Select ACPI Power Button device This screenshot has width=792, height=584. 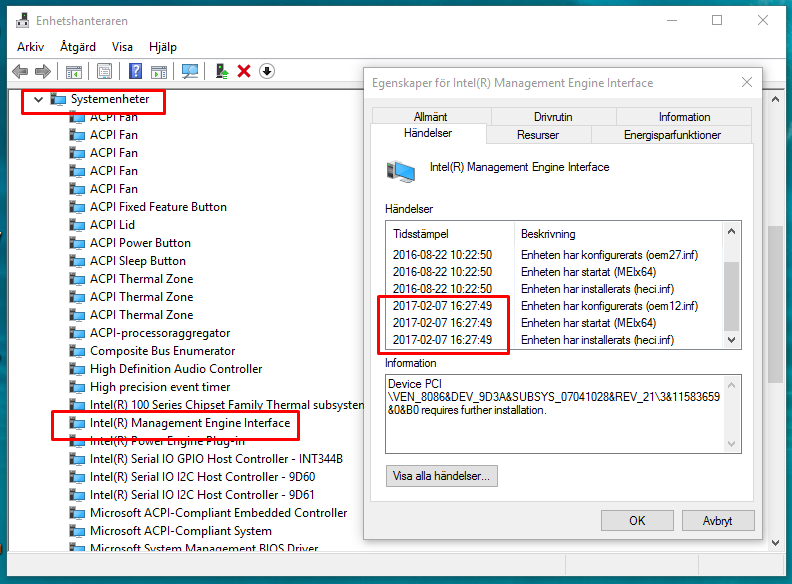pyautogui.click(x=140, y=243)
